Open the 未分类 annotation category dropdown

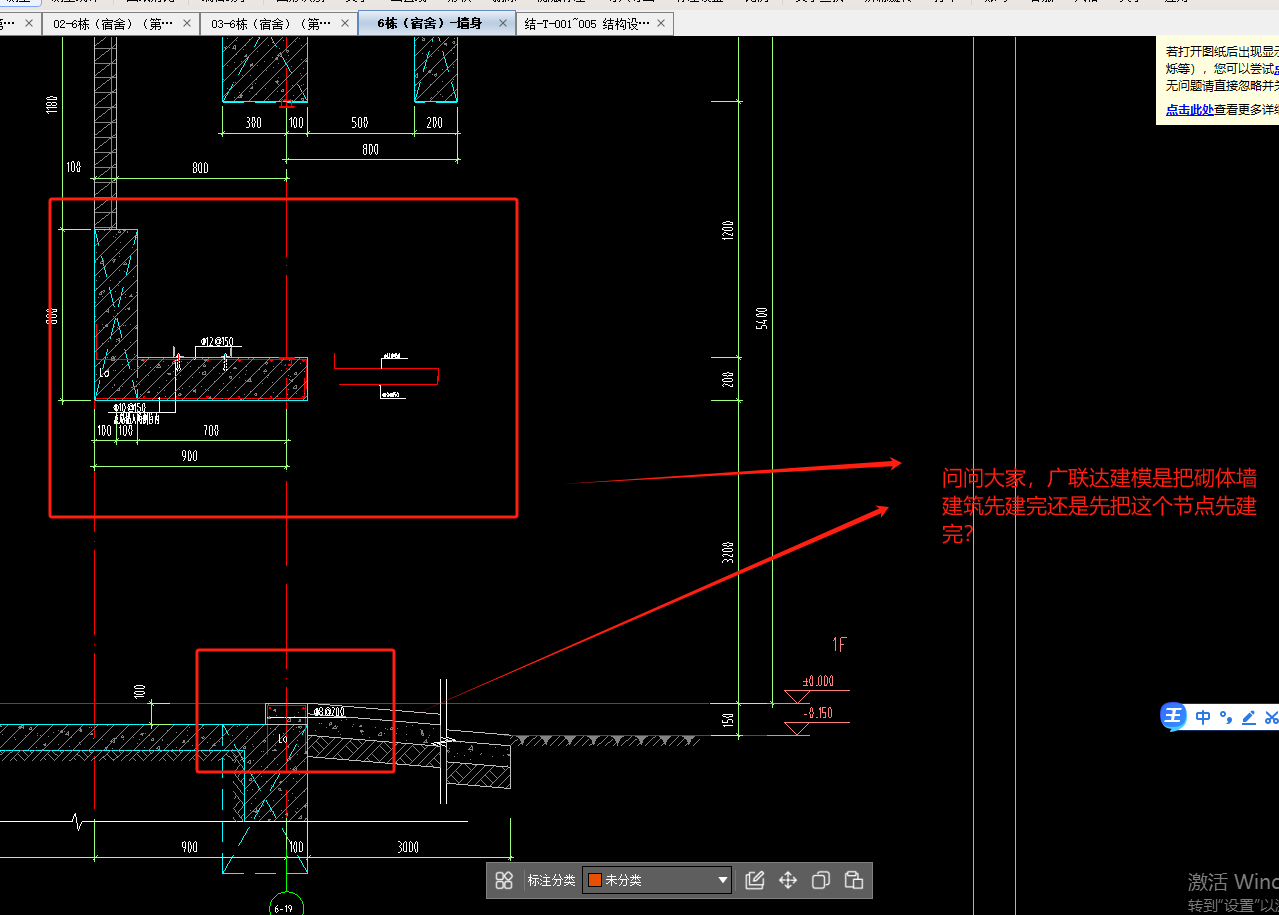click(657, 880)
